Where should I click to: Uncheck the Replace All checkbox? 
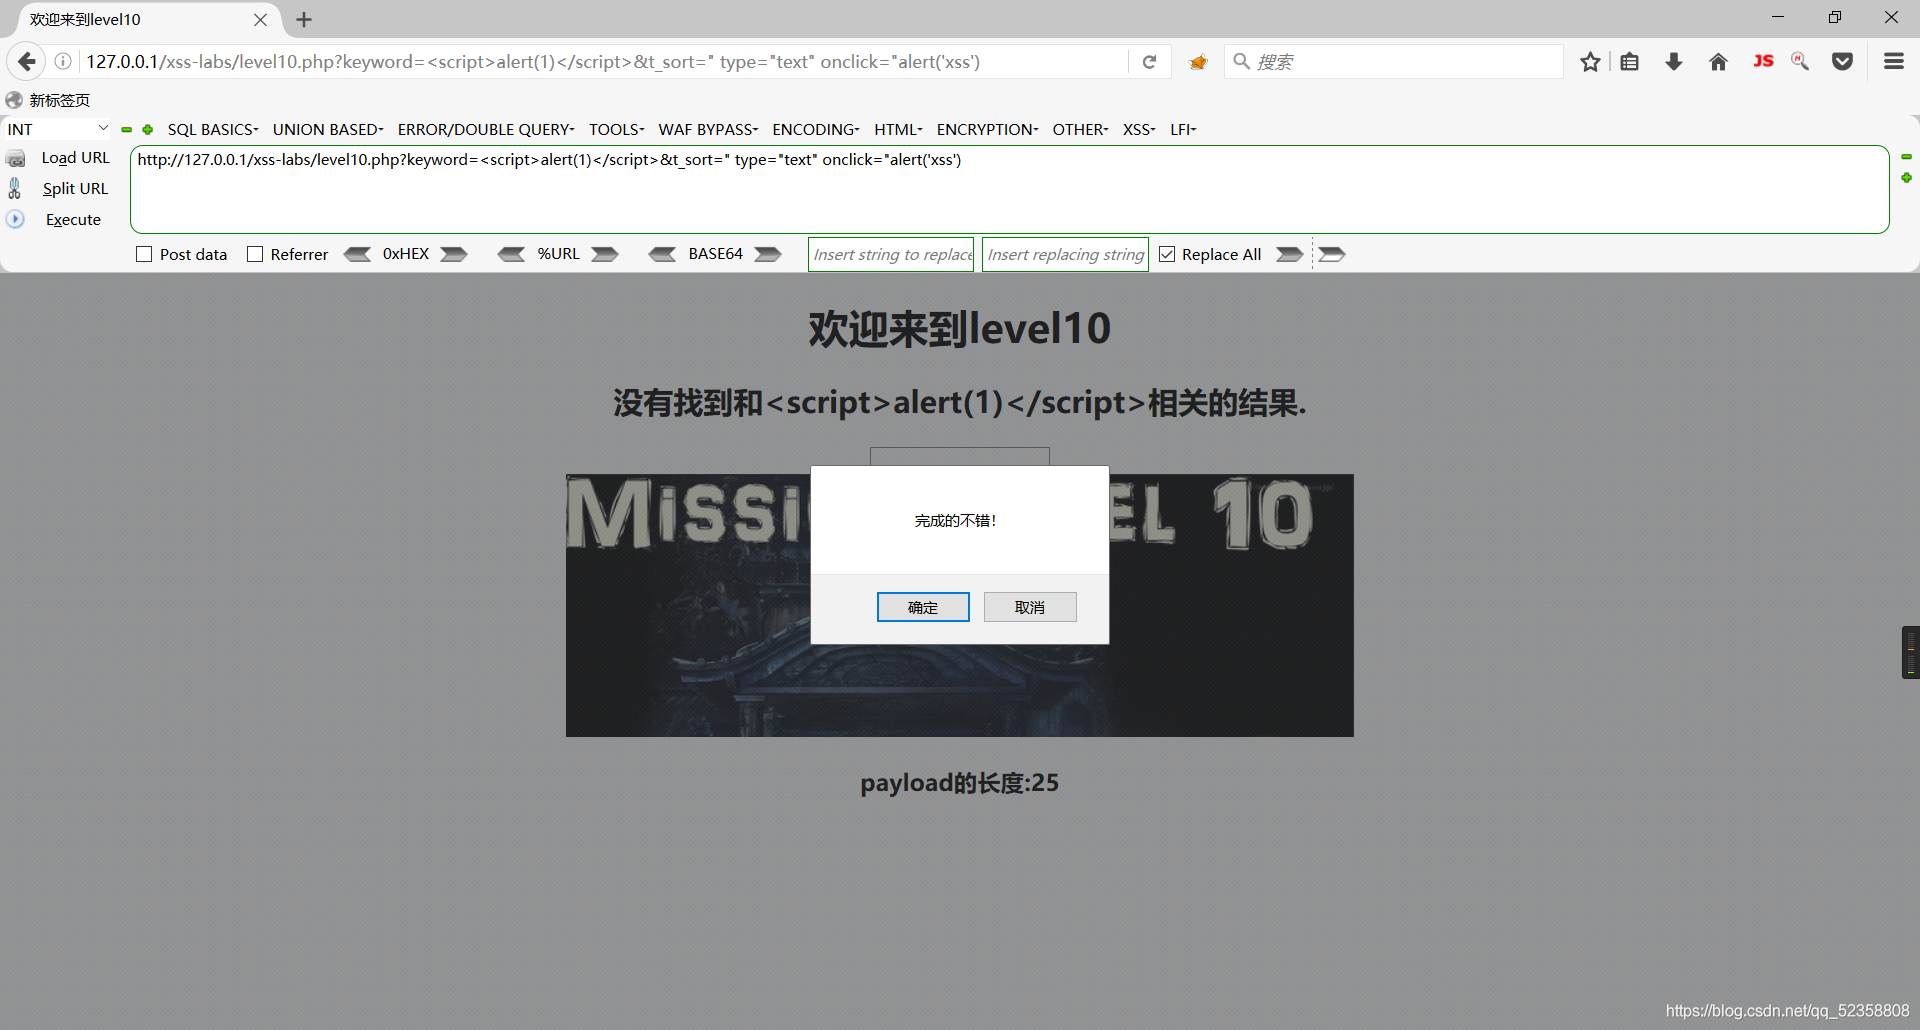1167,254
